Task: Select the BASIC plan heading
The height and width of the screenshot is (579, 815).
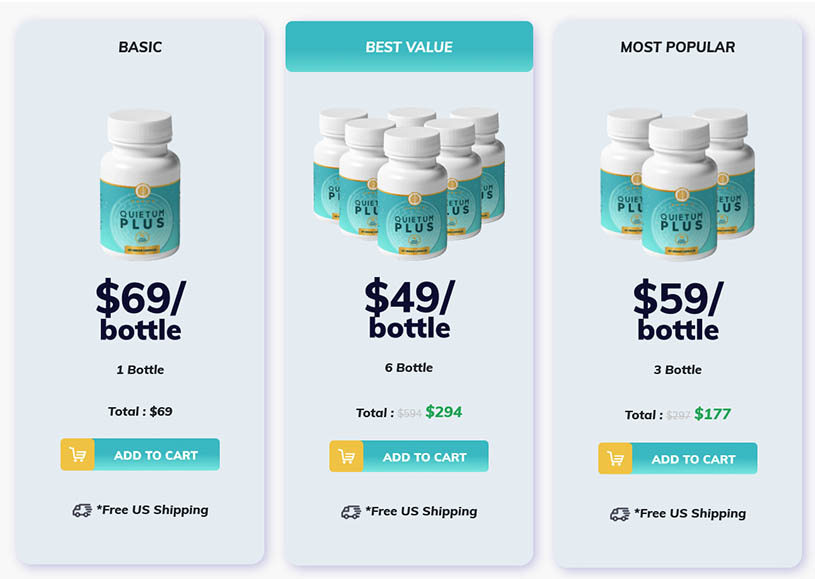Action: click(x=140, y=47)
